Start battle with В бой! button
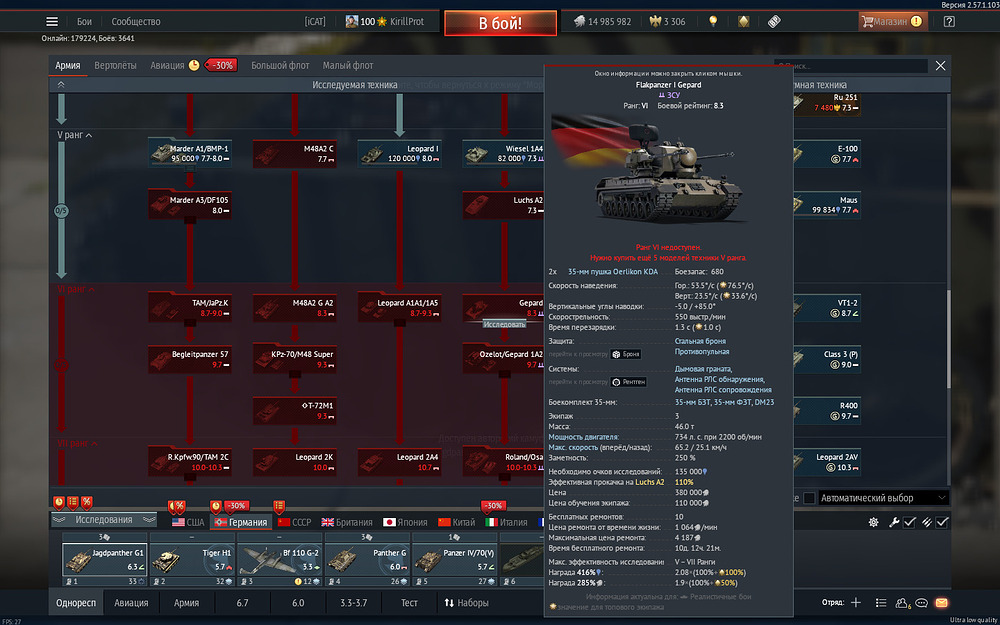The width and height of the screenshot is (1000, 625). coord(500,23)
